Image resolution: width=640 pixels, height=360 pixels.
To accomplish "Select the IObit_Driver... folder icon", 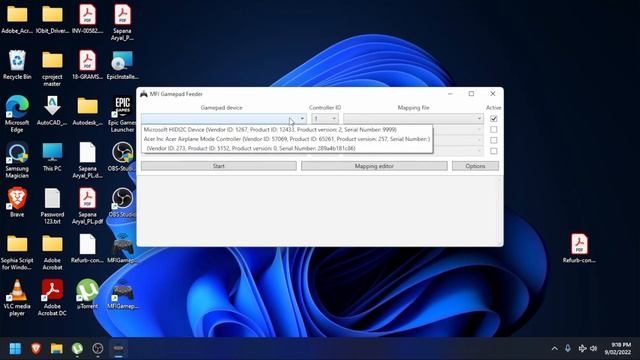I will click(52, 19).
